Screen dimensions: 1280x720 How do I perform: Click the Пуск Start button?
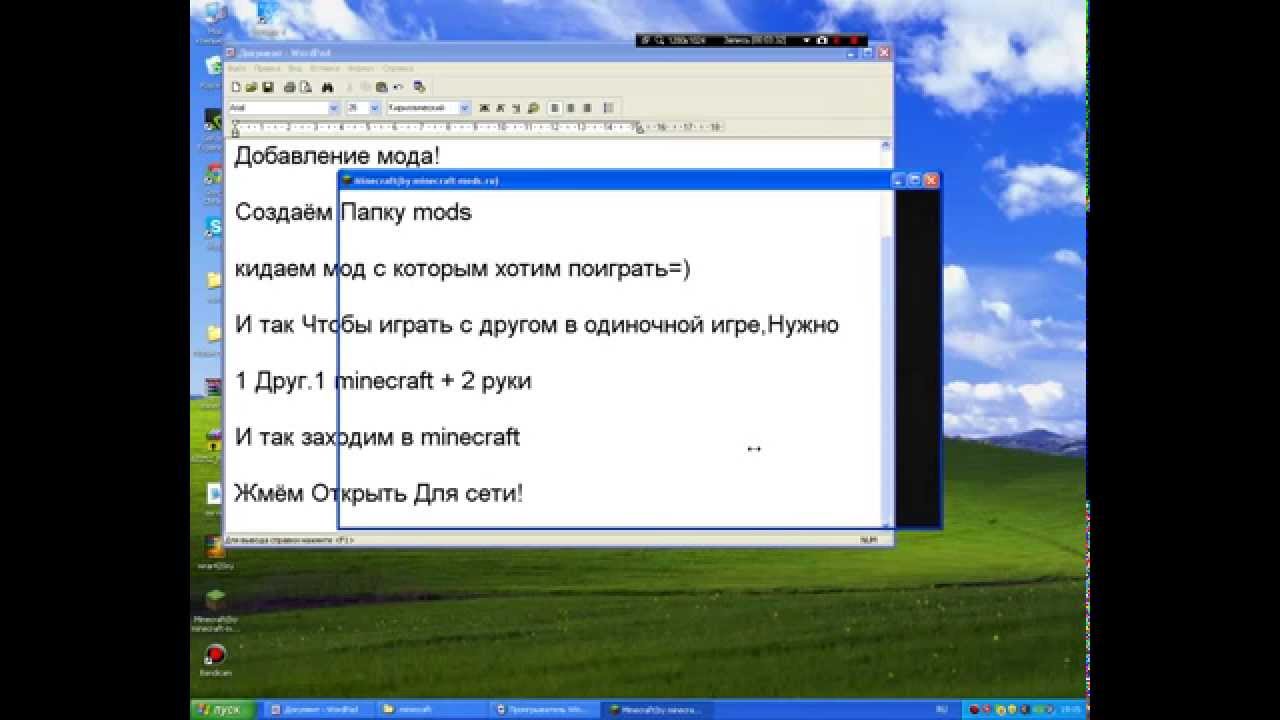tap(223, 709)
